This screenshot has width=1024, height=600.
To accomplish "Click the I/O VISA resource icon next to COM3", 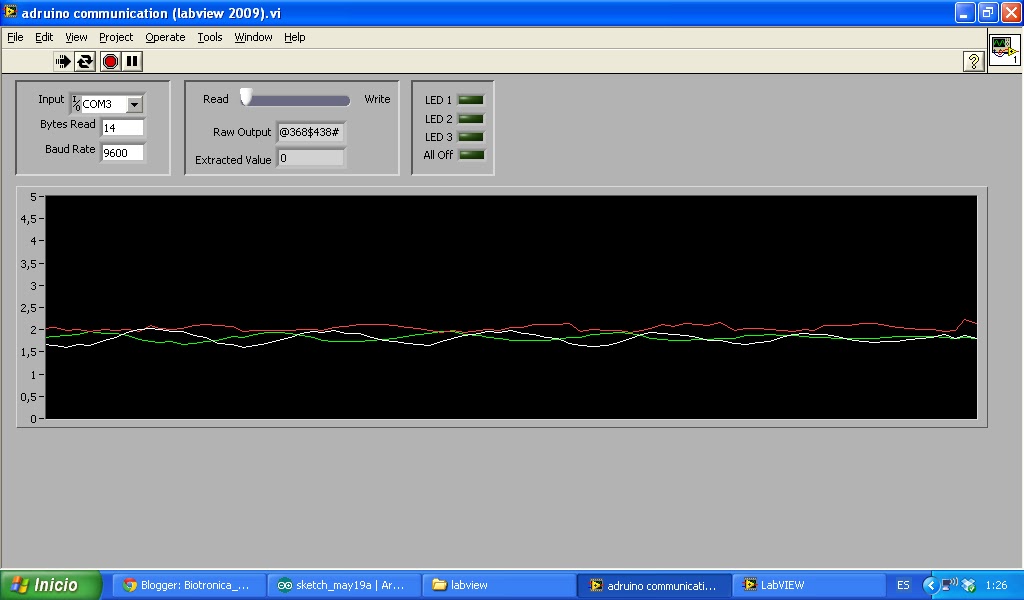I will click(x=76, y=103).
